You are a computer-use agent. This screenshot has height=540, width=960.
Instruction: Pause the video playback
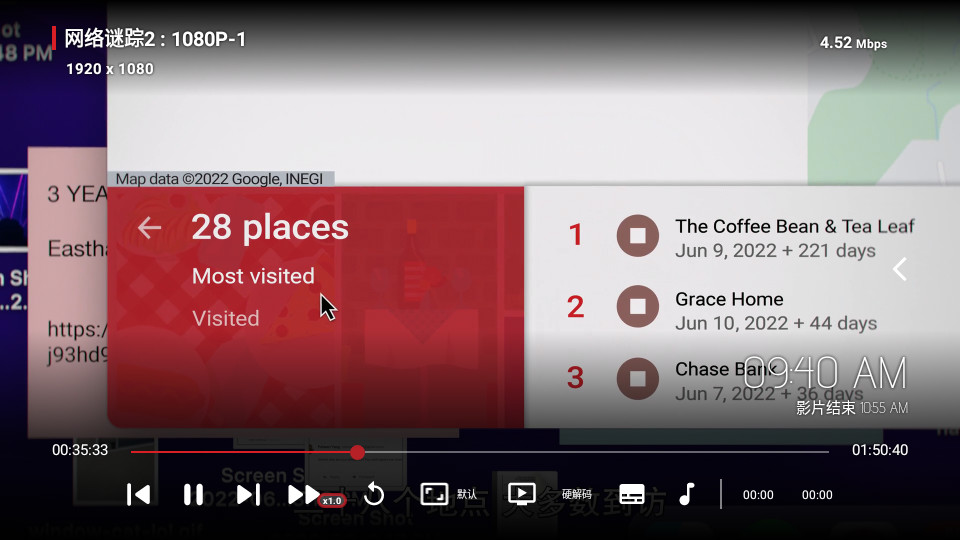pyautogui.click(x=193, y=494)
